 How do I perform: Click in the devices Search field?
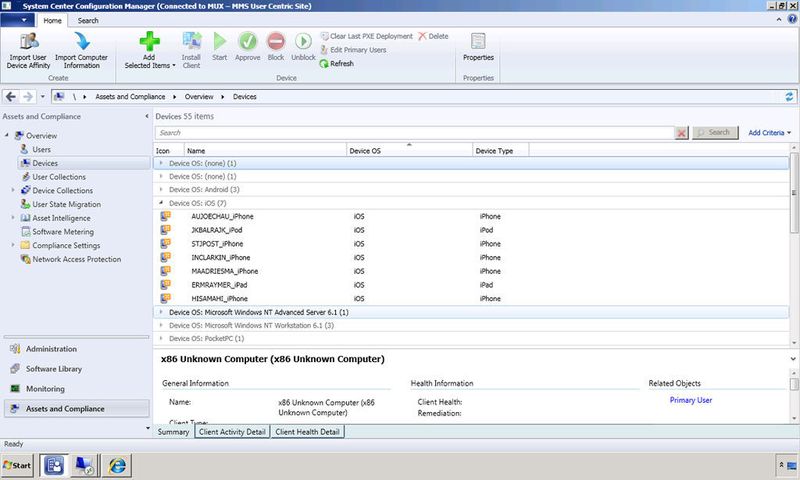pyautogui.click(x=414, y=133)
